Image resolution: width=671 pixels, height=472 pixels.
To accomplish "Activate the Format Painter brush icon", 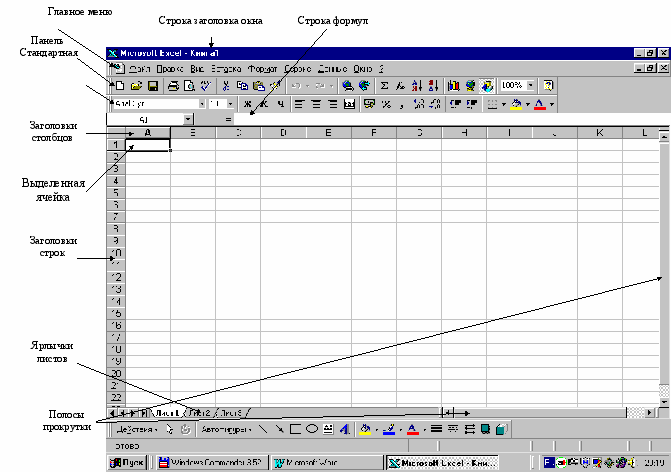I will click(275, 86).
